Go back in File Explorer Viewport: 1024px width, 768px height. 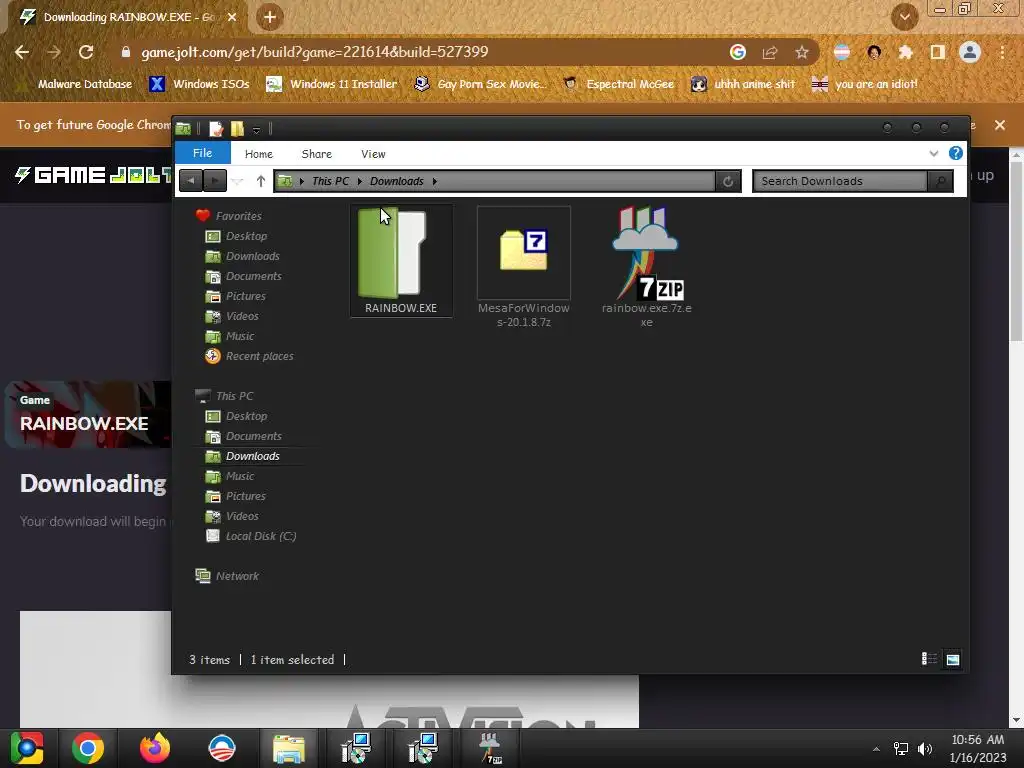191,181
